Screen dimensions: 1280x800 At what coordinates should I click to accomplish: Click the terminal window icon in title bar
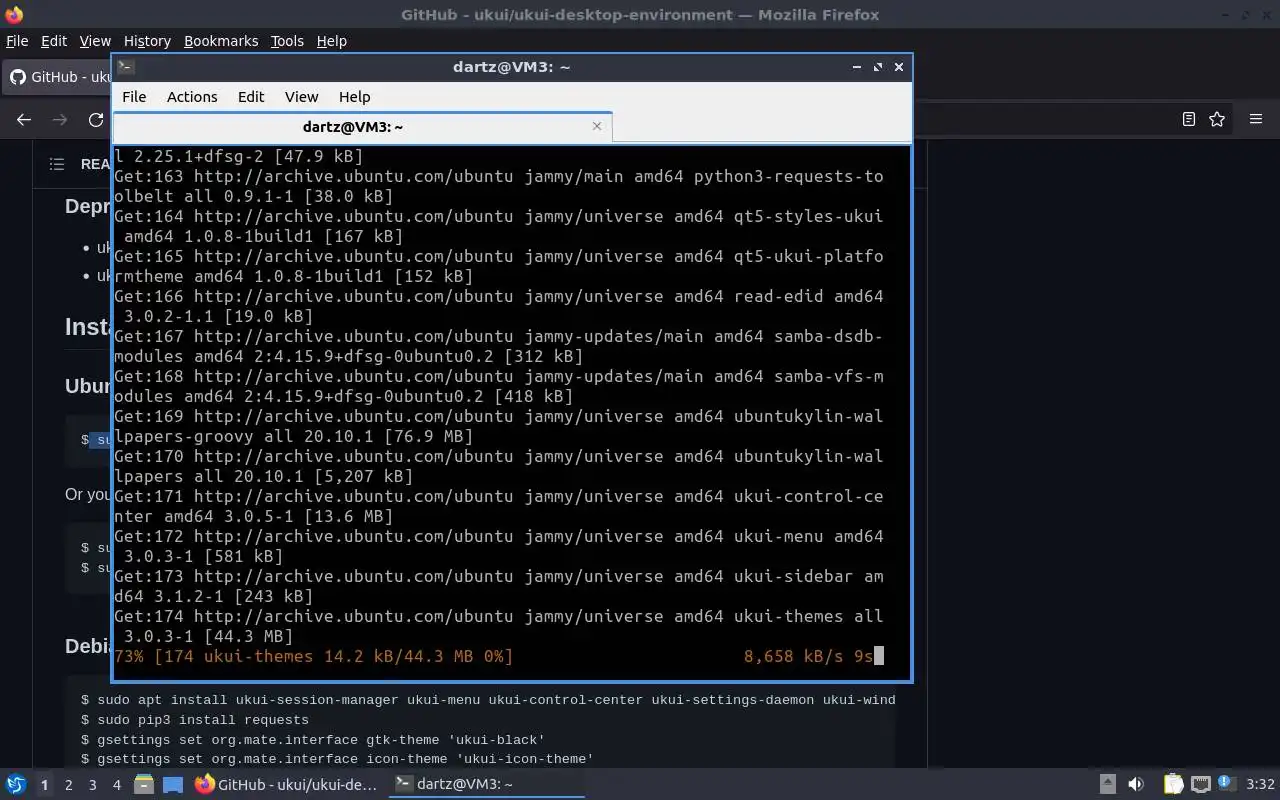tap(125, 67)
